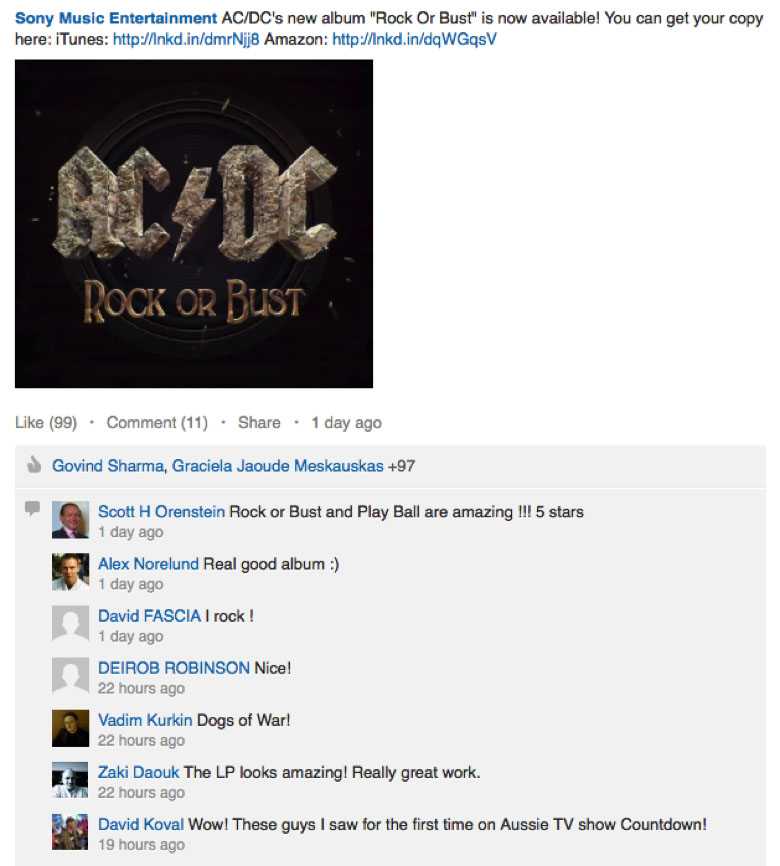The image size is (780, 866).
Task: Expand the +97 other likers list
Action: (402, 466)
